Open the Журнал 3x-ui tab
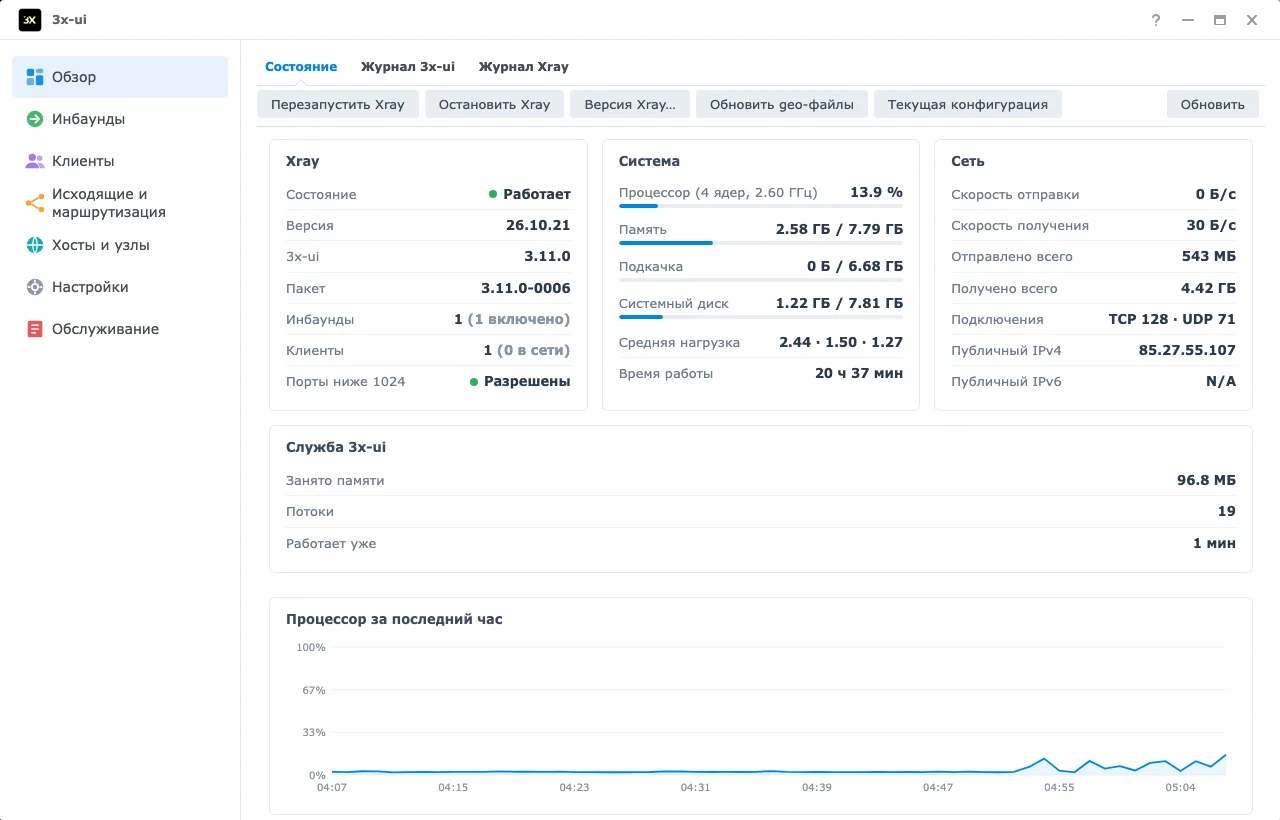 tap(408, 67)
